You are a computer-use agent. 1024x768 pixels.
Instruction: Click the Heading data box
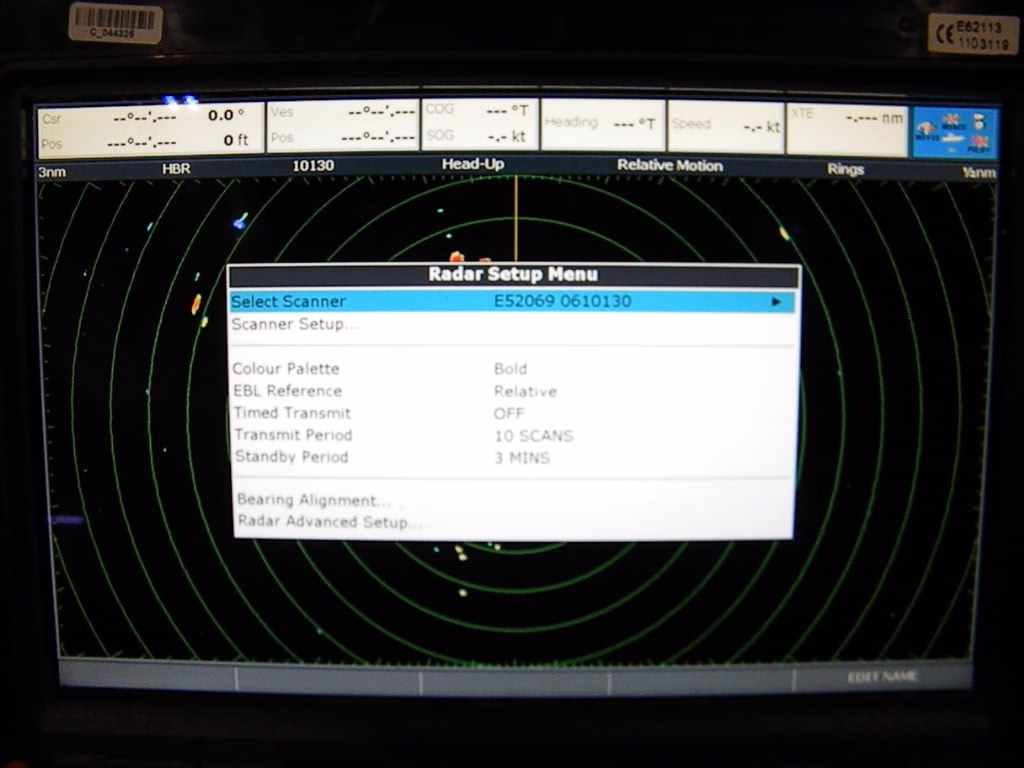pyautogui.click(x=603, y=125)
